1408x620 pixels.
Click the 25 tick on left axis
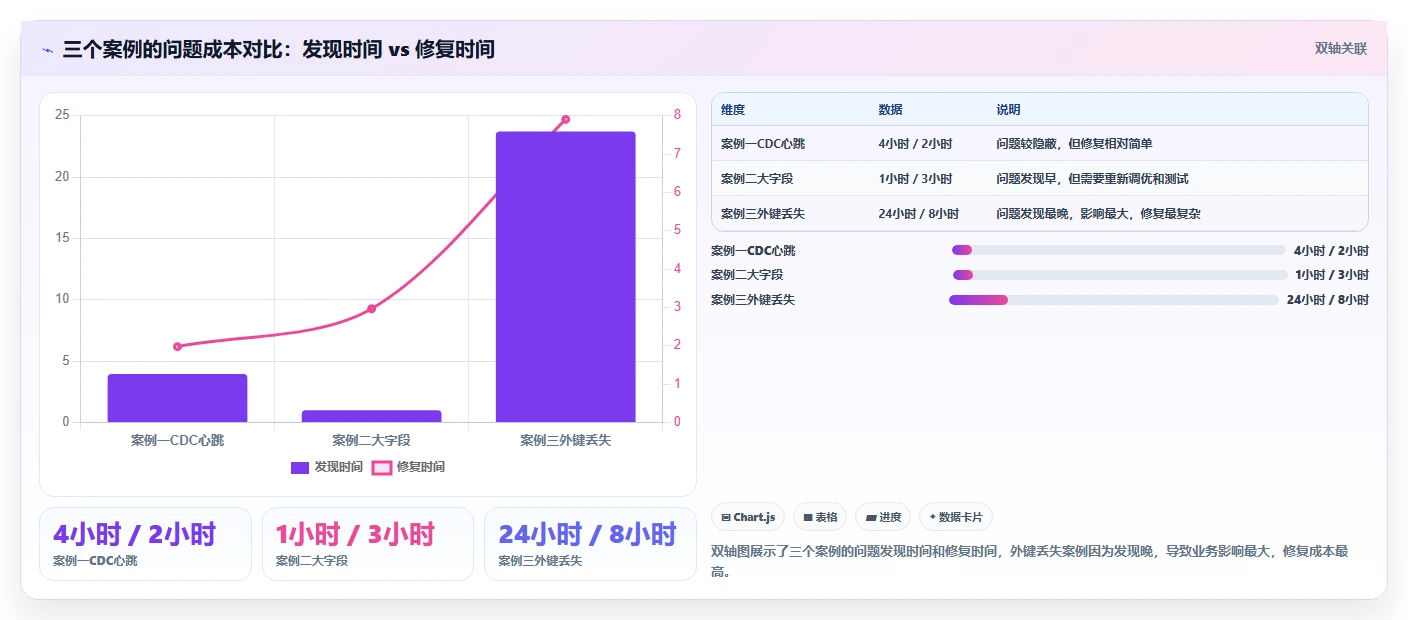point(62,115)
